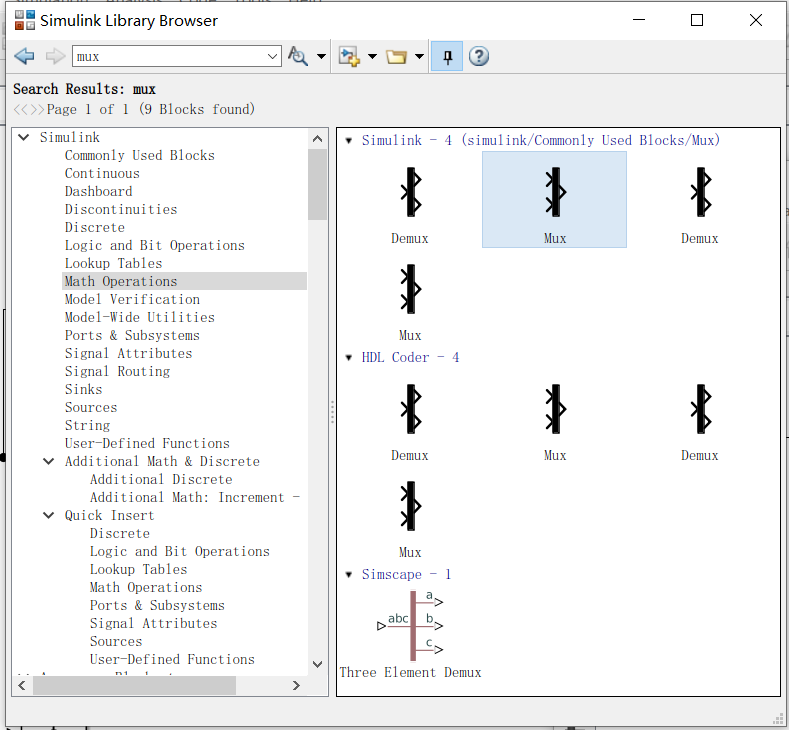789x730 pixels.
Task: Select top-level User-Defined Functions
Action: tap(147, 443)
